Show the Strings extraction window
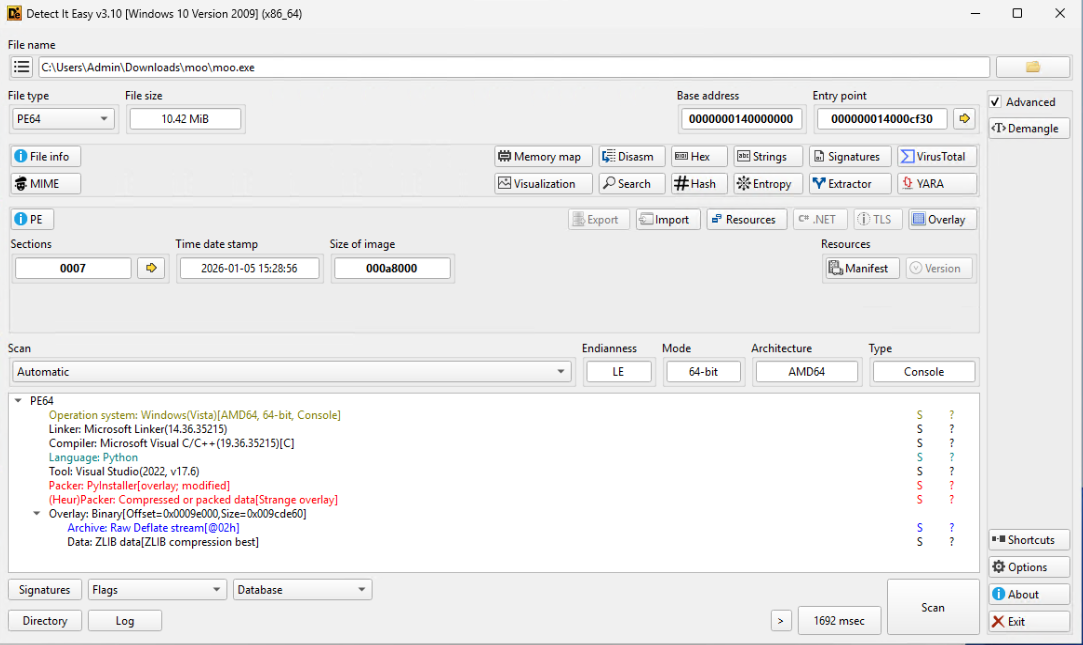This screenshot has width=1083, height=645. 761,157
